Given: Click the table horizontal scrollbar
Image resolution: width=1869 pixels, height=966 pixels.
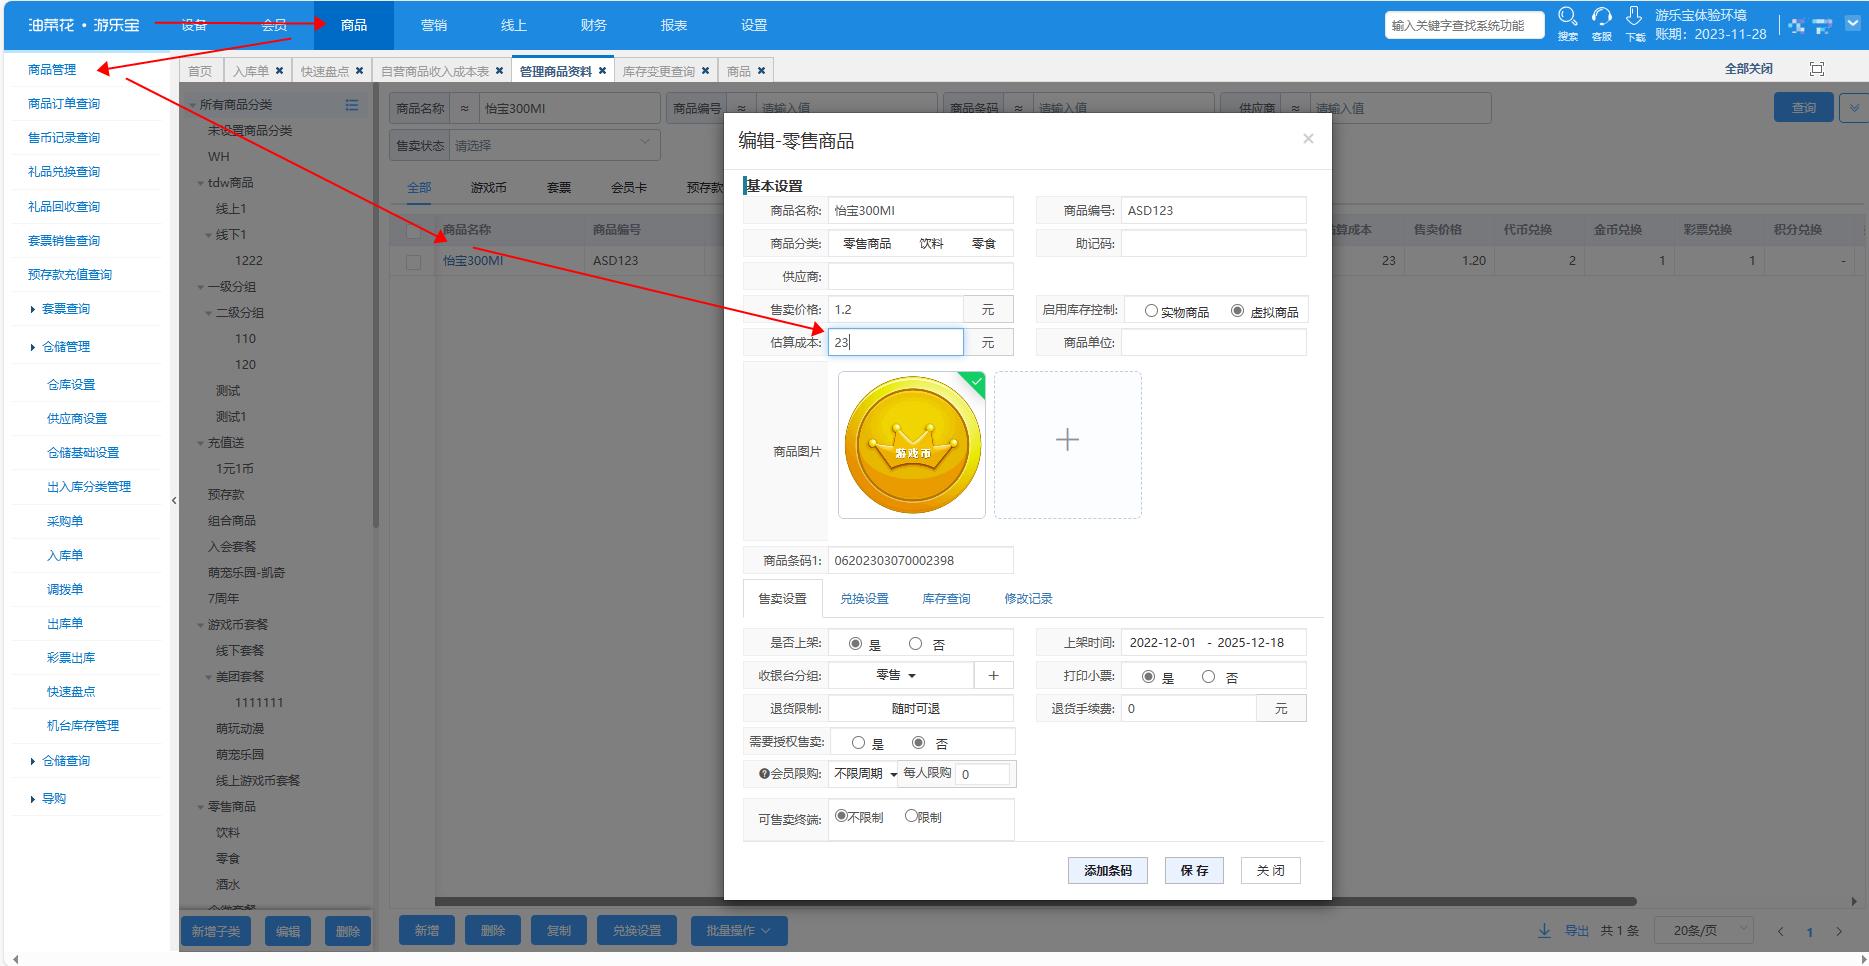Looking at the screenshot, I should pyautogui.click(x=1035, y=902).
